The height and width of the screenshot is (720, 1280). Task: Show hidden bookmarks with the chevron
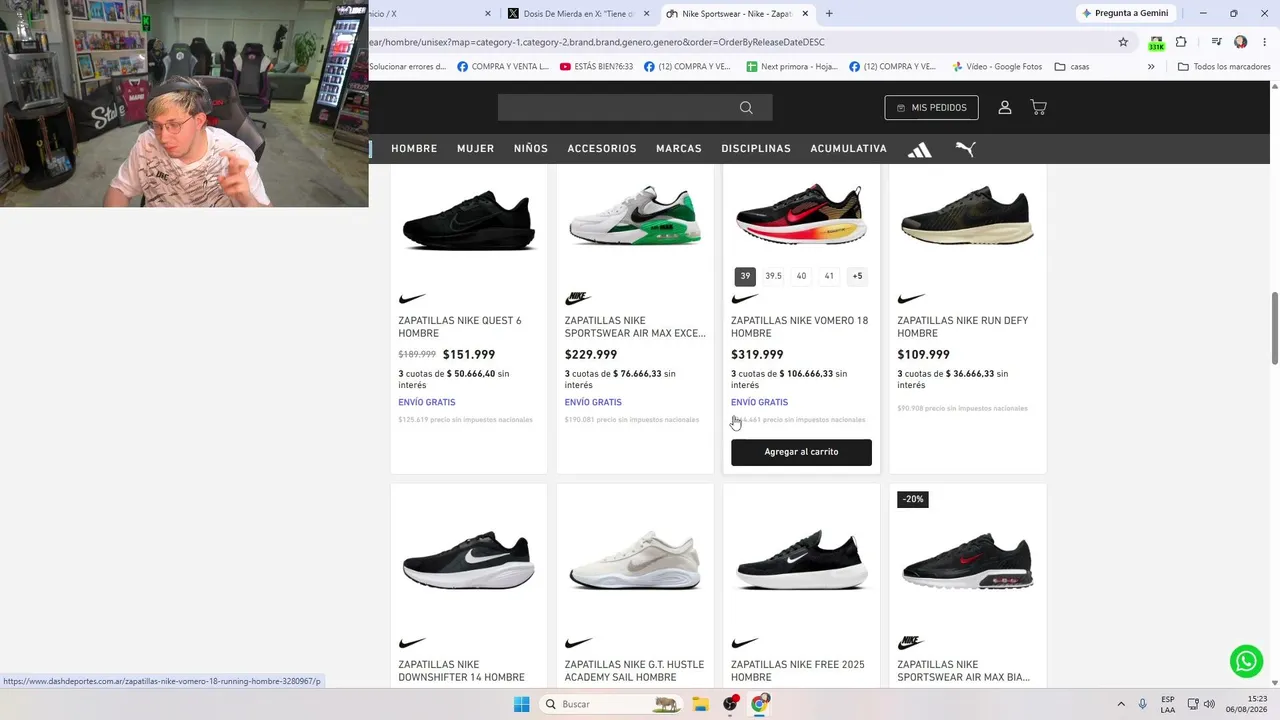pyautogui.click(x=1151, y=67)
